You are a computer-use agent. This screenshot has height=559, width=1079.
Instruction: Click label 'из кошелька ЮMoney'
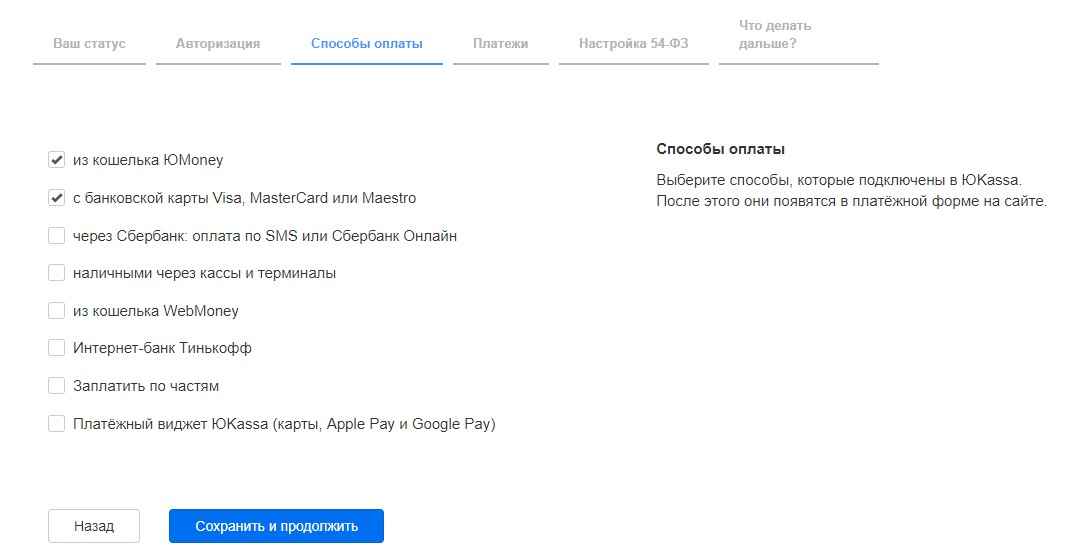click(x=148, y=160)
